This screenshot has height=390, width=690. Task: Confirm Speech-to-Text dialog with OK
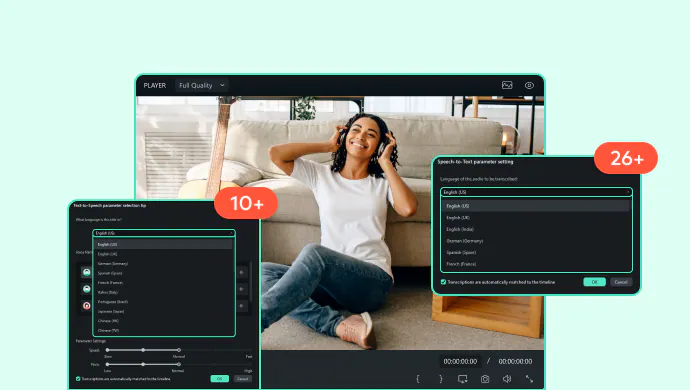595,282
